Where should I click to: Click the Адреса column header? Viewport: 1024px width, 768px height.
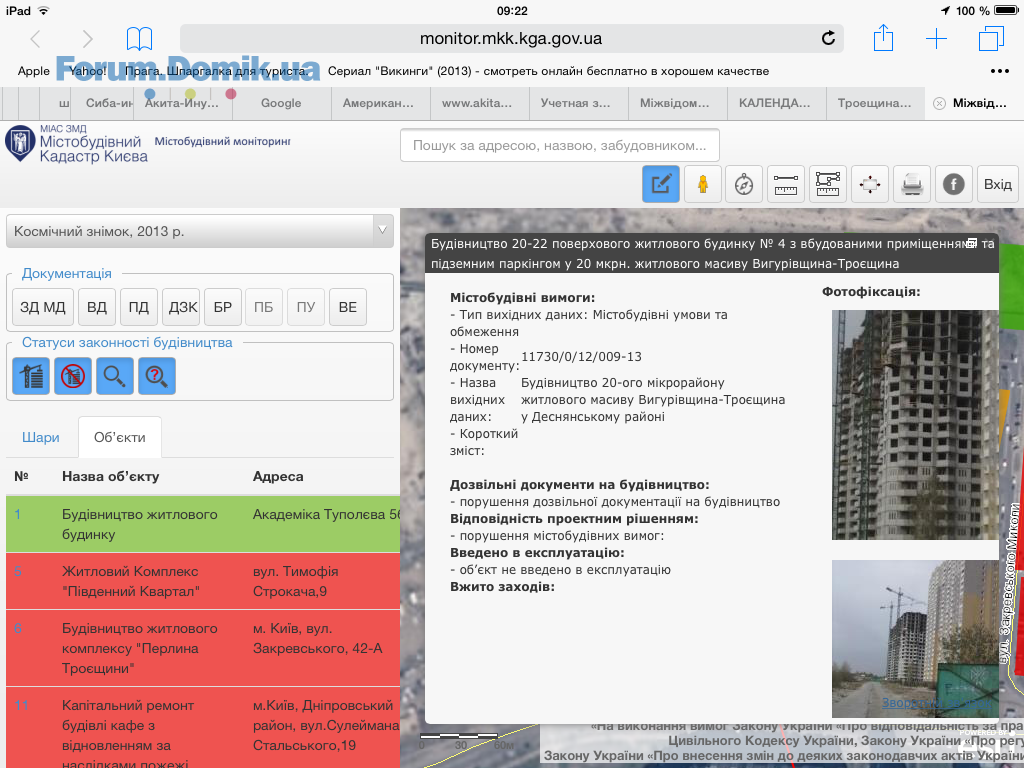tap(278, 476)
